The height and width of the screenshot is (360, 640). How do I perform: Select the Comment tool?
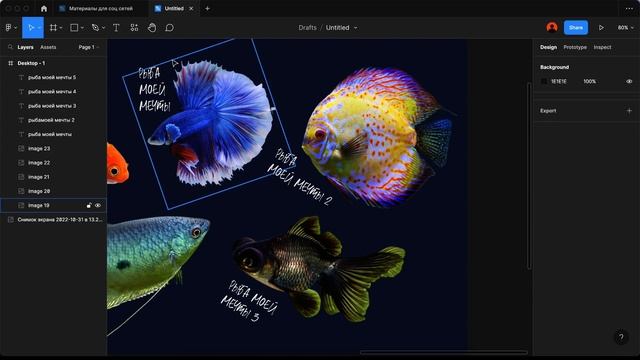click(169, 28)
